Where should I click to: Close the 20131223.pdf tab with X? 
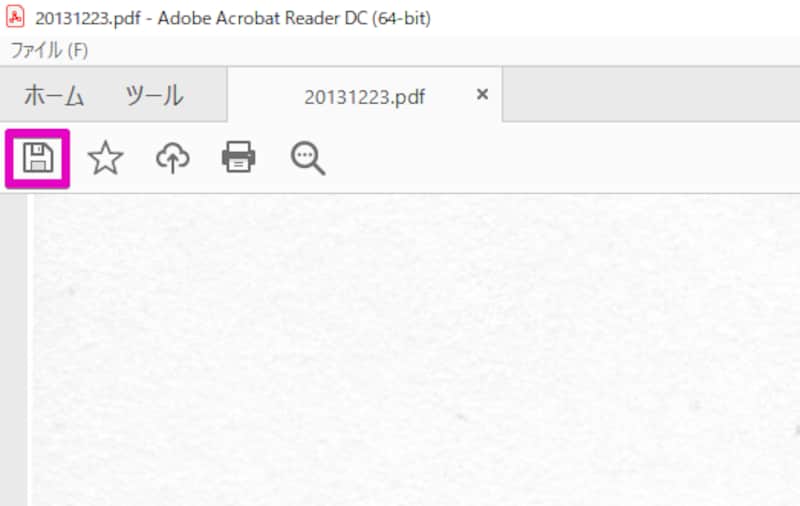click(482, 94)
